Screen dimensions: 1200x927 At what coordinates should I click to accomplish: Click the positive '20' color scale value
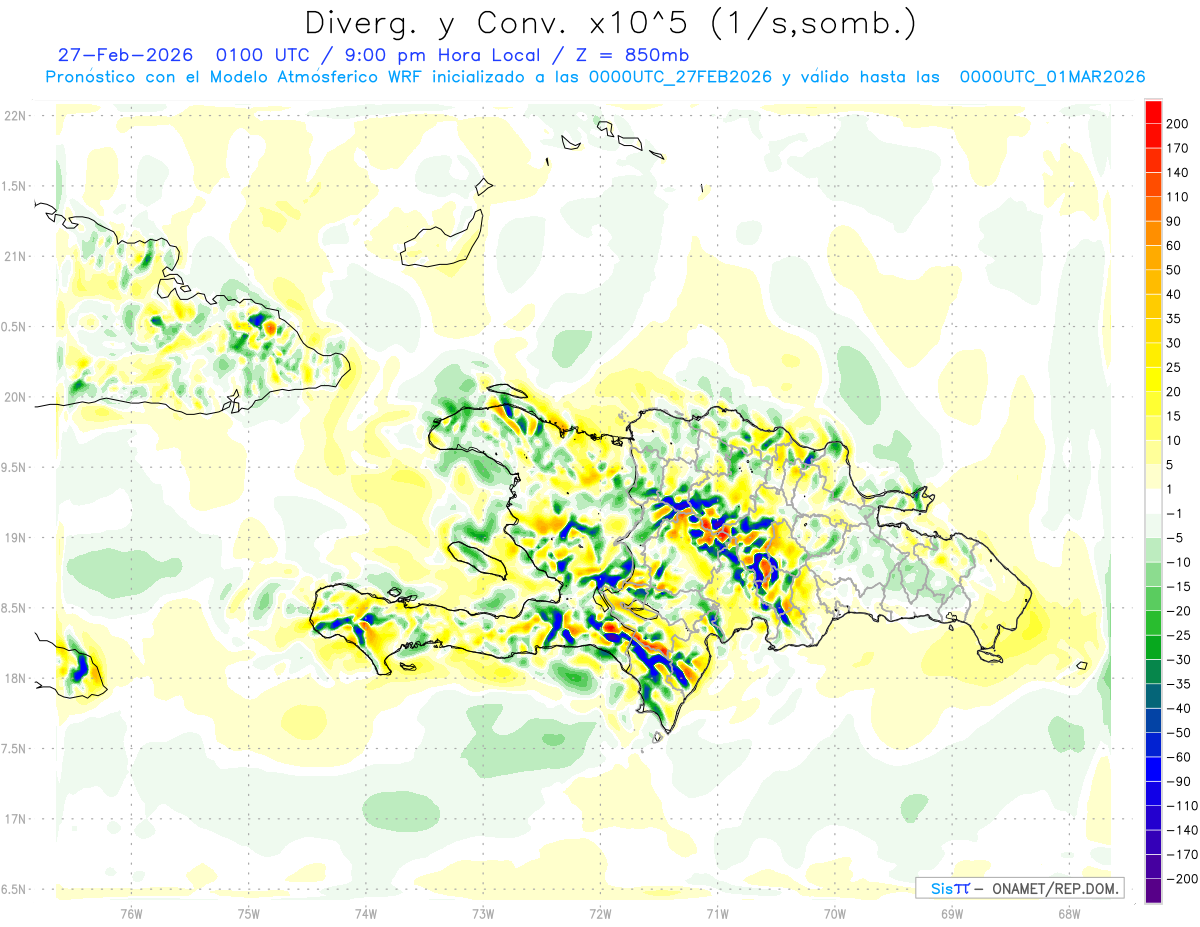tap(1175, 392)
